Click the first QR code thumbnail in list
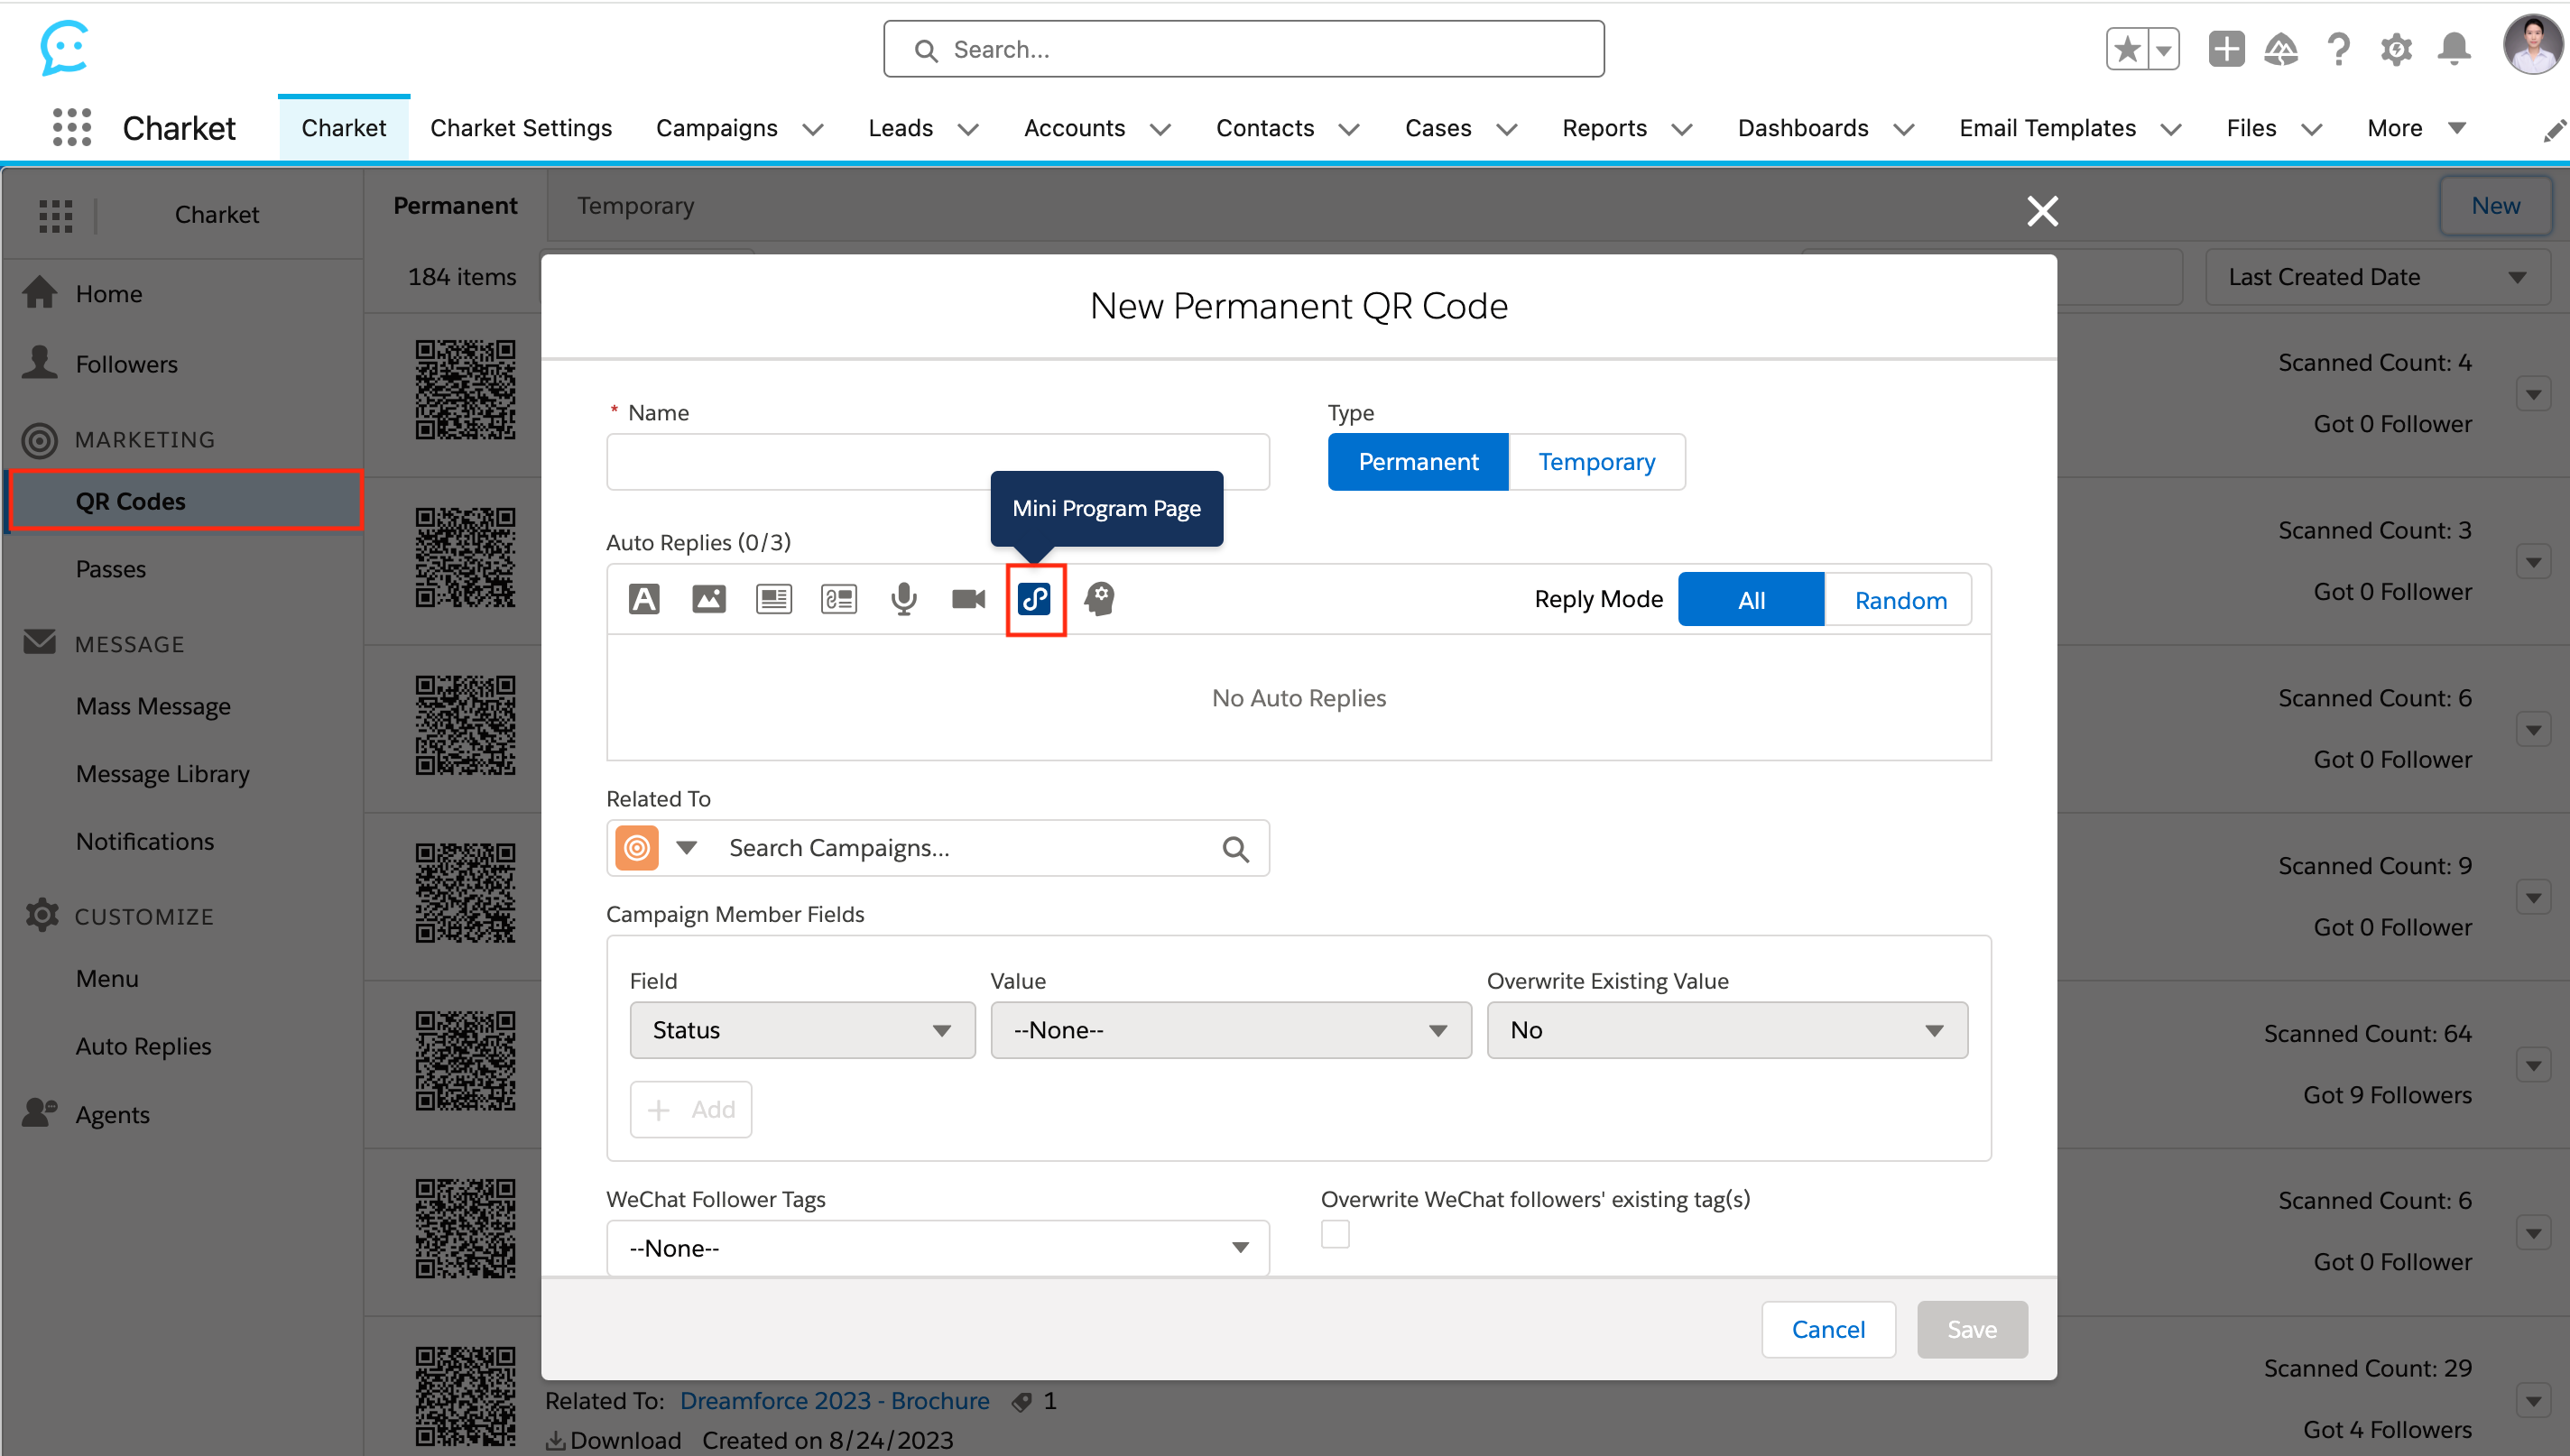This screenshot has width=2570, height=1456. pos(465,390)
